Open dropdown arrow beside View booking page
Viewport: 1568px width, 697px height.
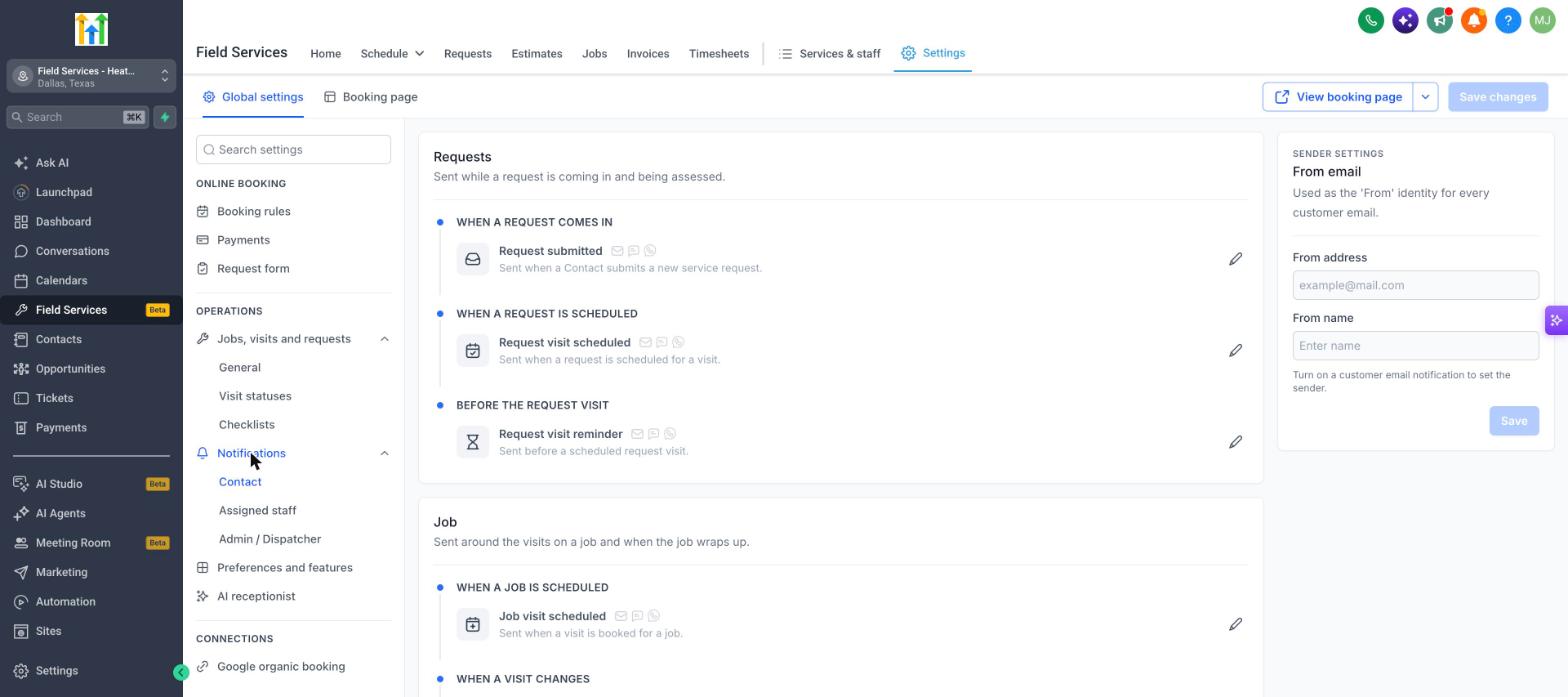click(x=1425, y=97)
